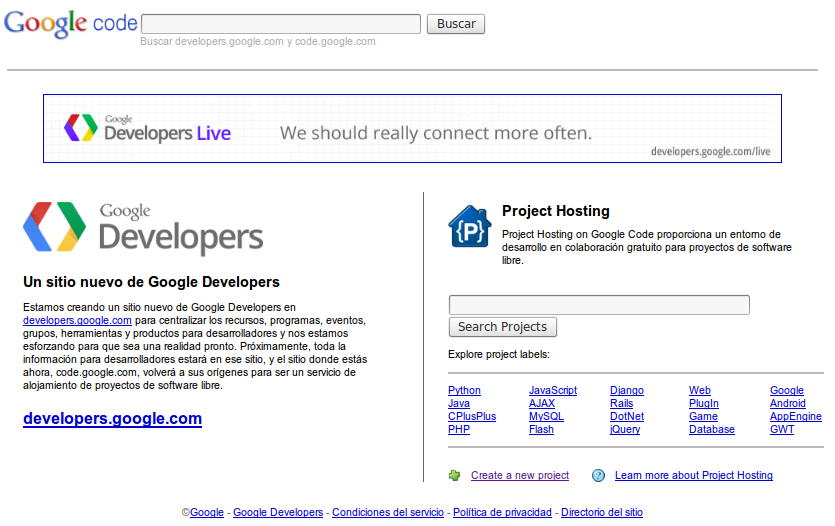This screenshot has width=835, height=526.
Task: Explore the Database project label
Action: coord(711,429)
